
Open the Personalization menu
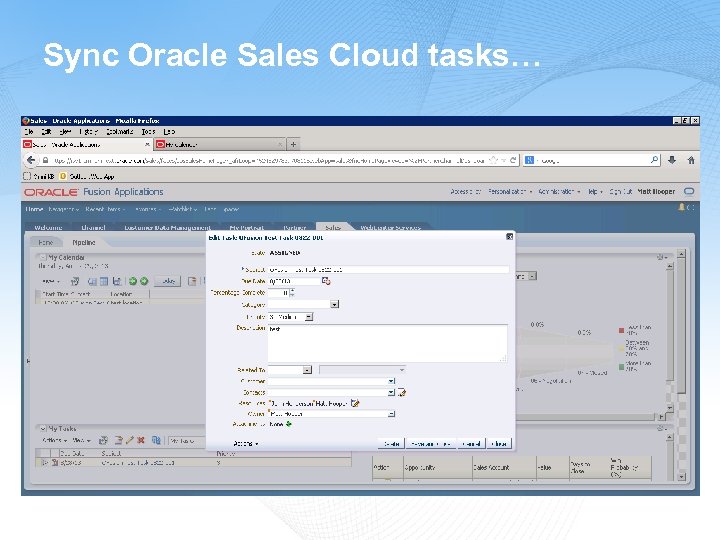point(510,191)
